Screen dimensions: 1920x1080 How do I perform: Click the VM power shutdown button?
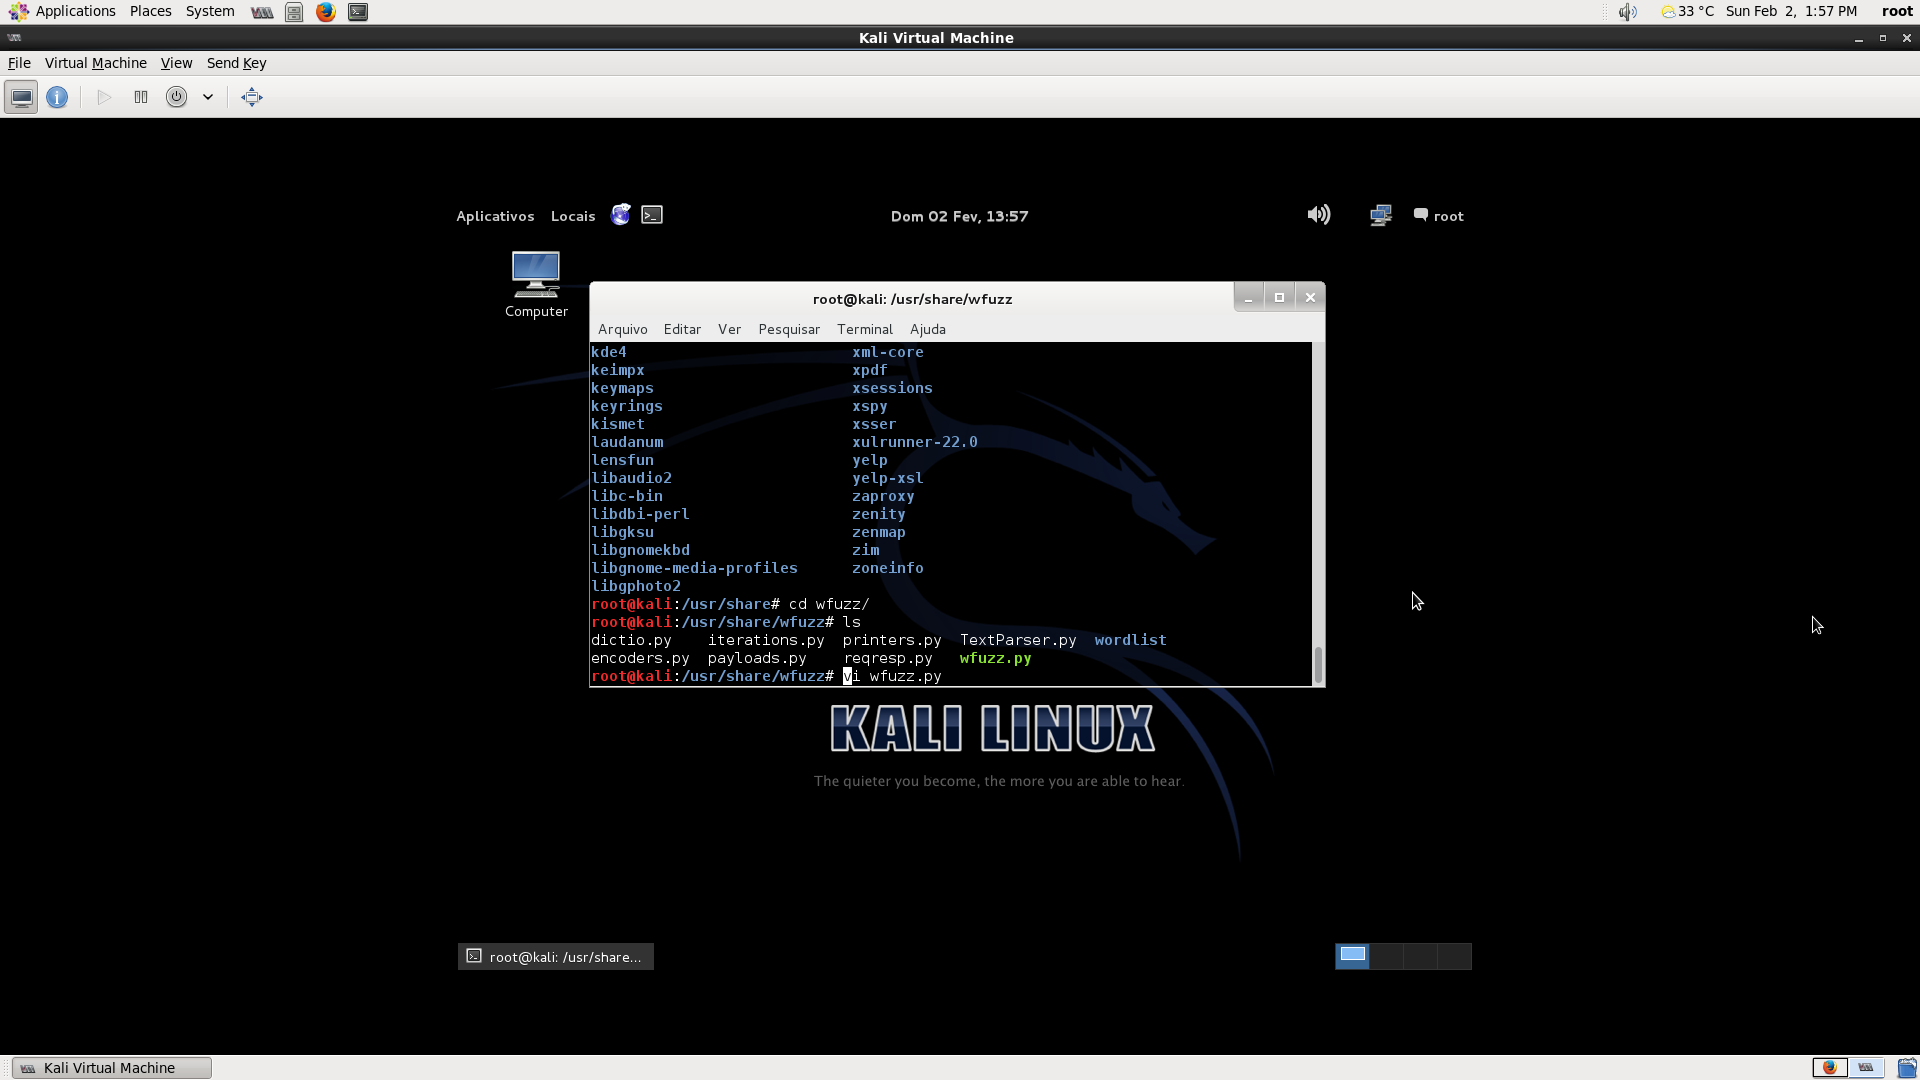(176, 97)
